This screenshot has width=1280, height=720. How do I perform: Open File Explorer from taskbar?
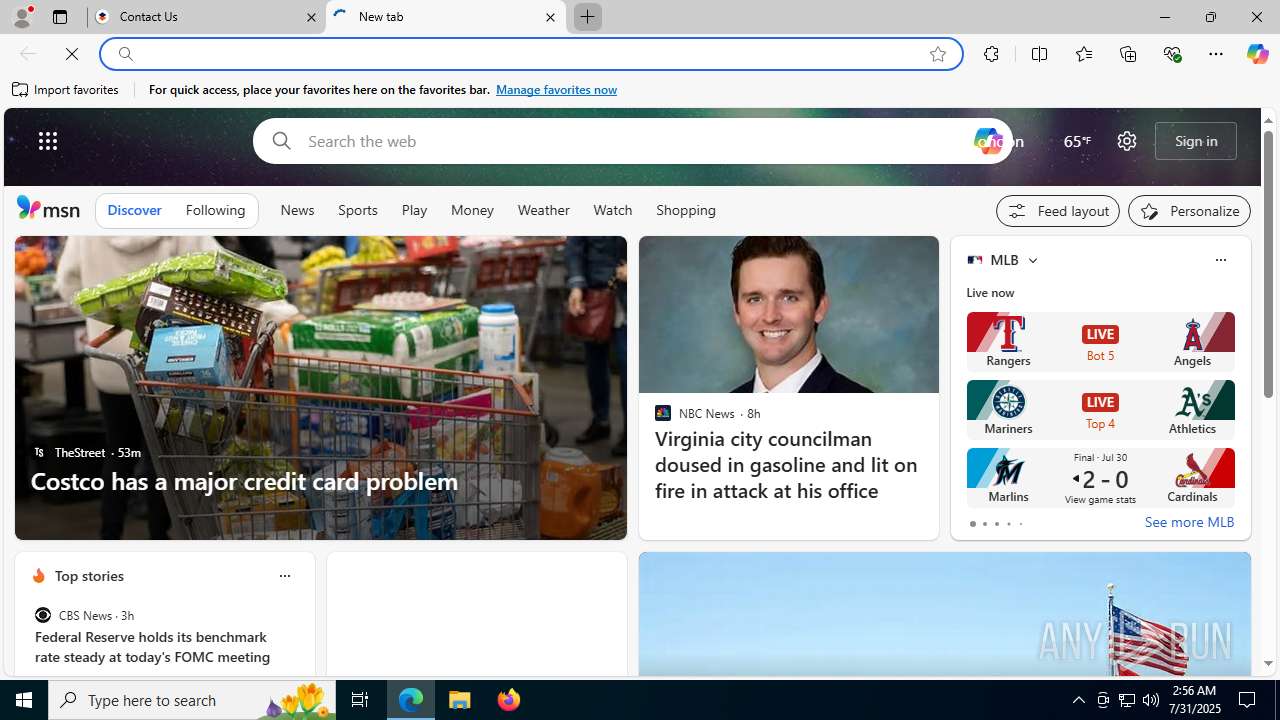(x=460, y=700)
